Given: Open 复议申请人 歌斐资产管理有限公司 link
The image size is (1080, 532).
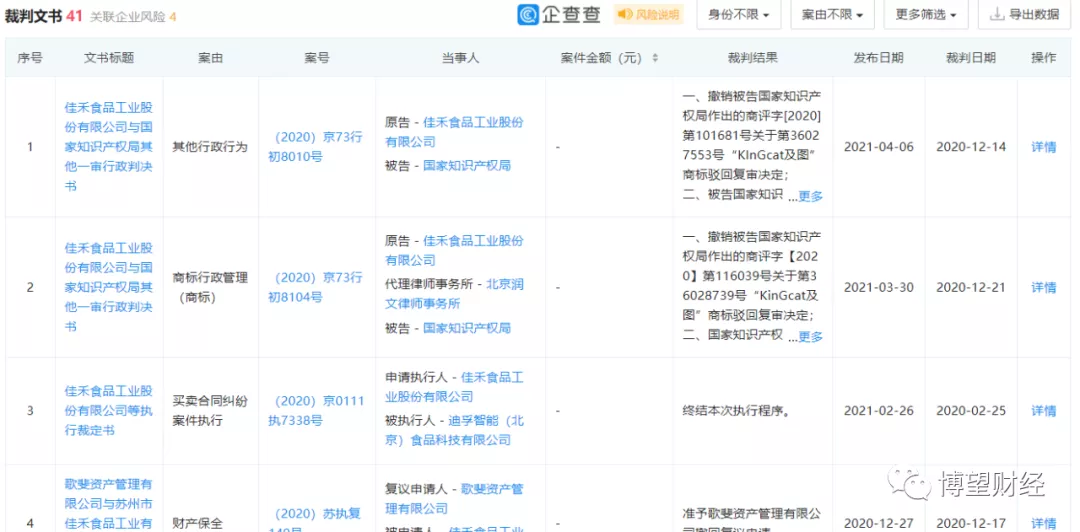Looking at the screenshot, I should [455, 499].
